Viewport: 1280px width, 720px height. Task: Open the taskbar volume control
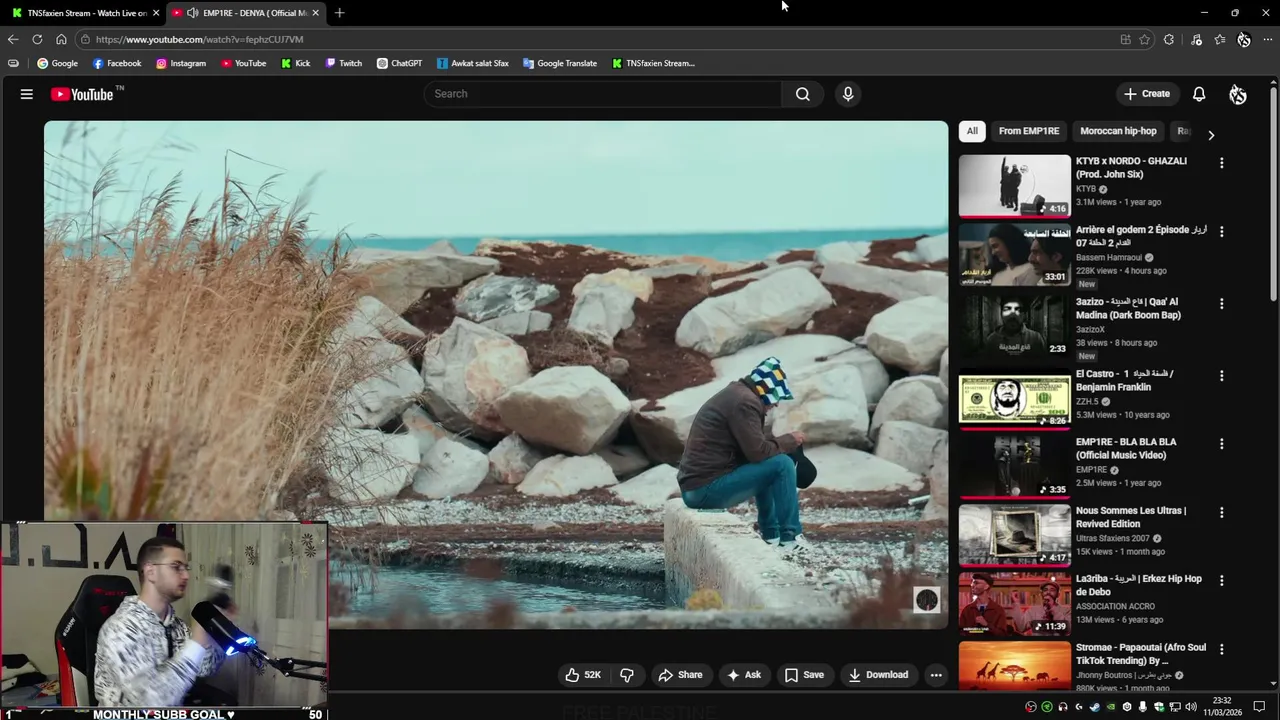(x=1191, y=707)
